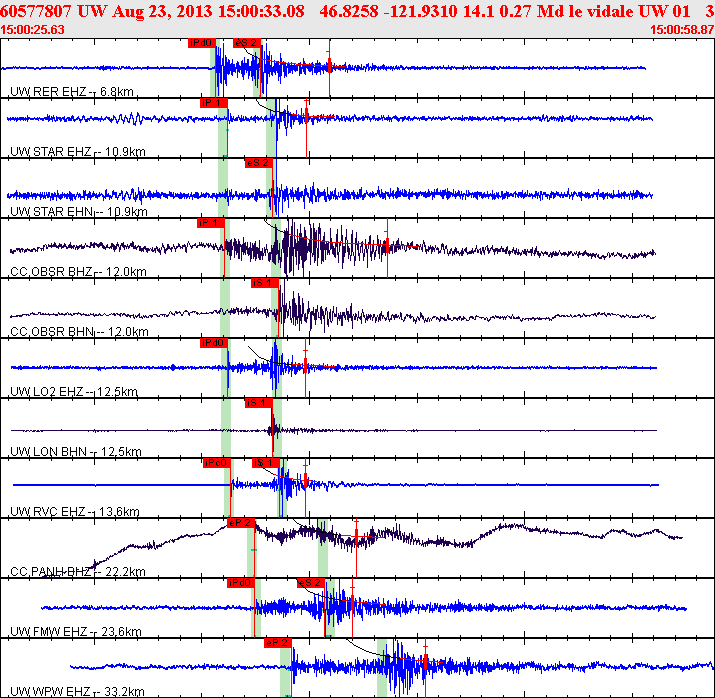
Task: Click the UW STAR EHZ station label
Action: pos(78,151)
